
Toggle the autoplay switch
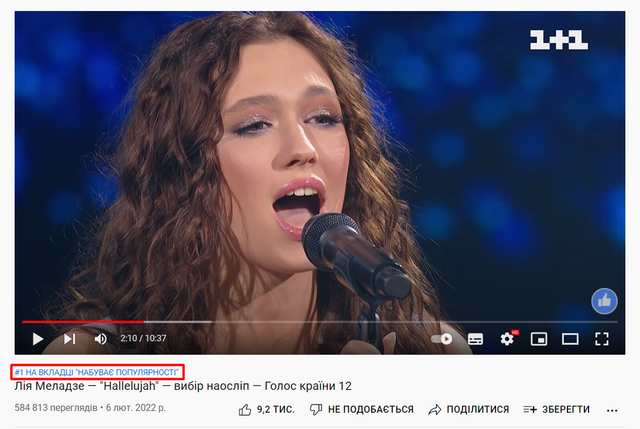[x=442, y=339]
